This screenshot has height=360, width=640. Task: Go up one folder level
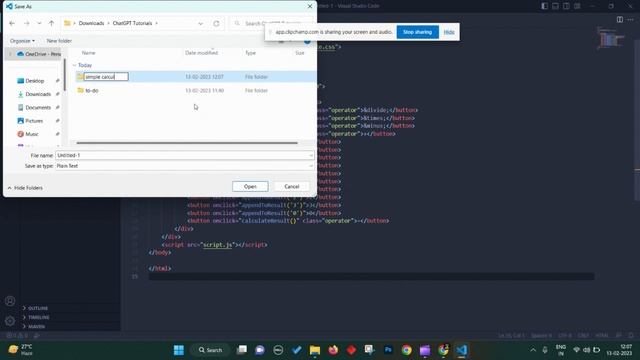coord(51,23)
